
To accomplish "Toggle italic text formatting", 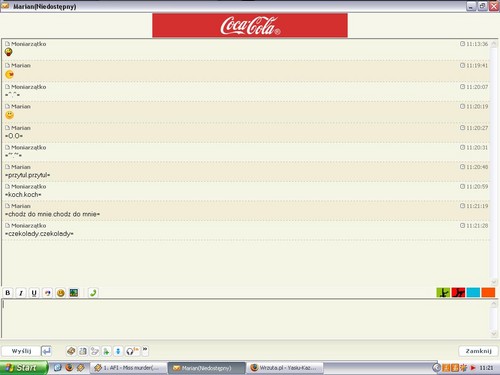I will tap(21, 293).
